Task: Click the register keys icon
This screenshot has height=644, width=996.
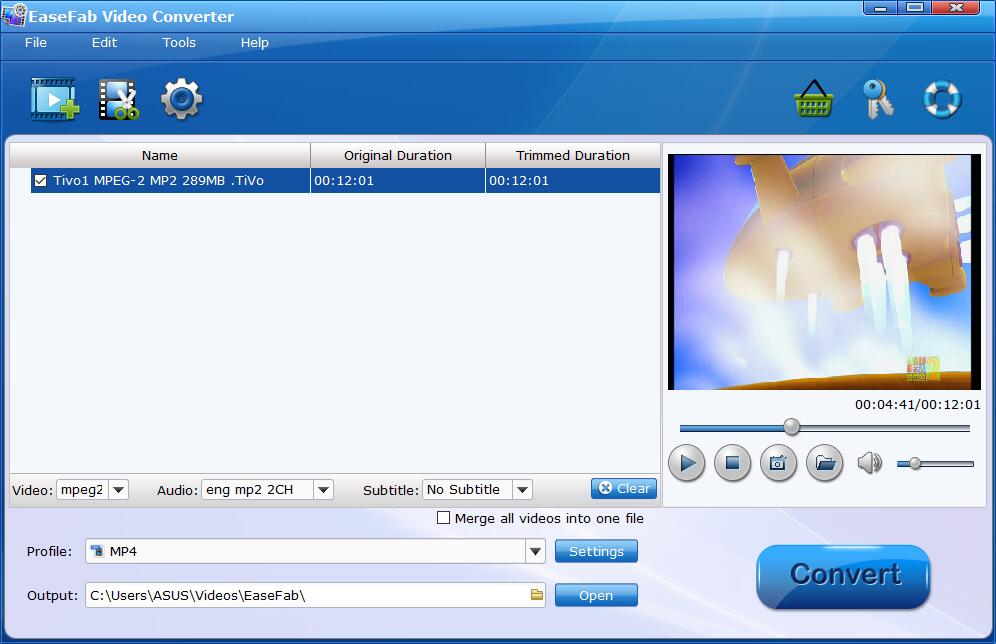Action: coord(878,99)
